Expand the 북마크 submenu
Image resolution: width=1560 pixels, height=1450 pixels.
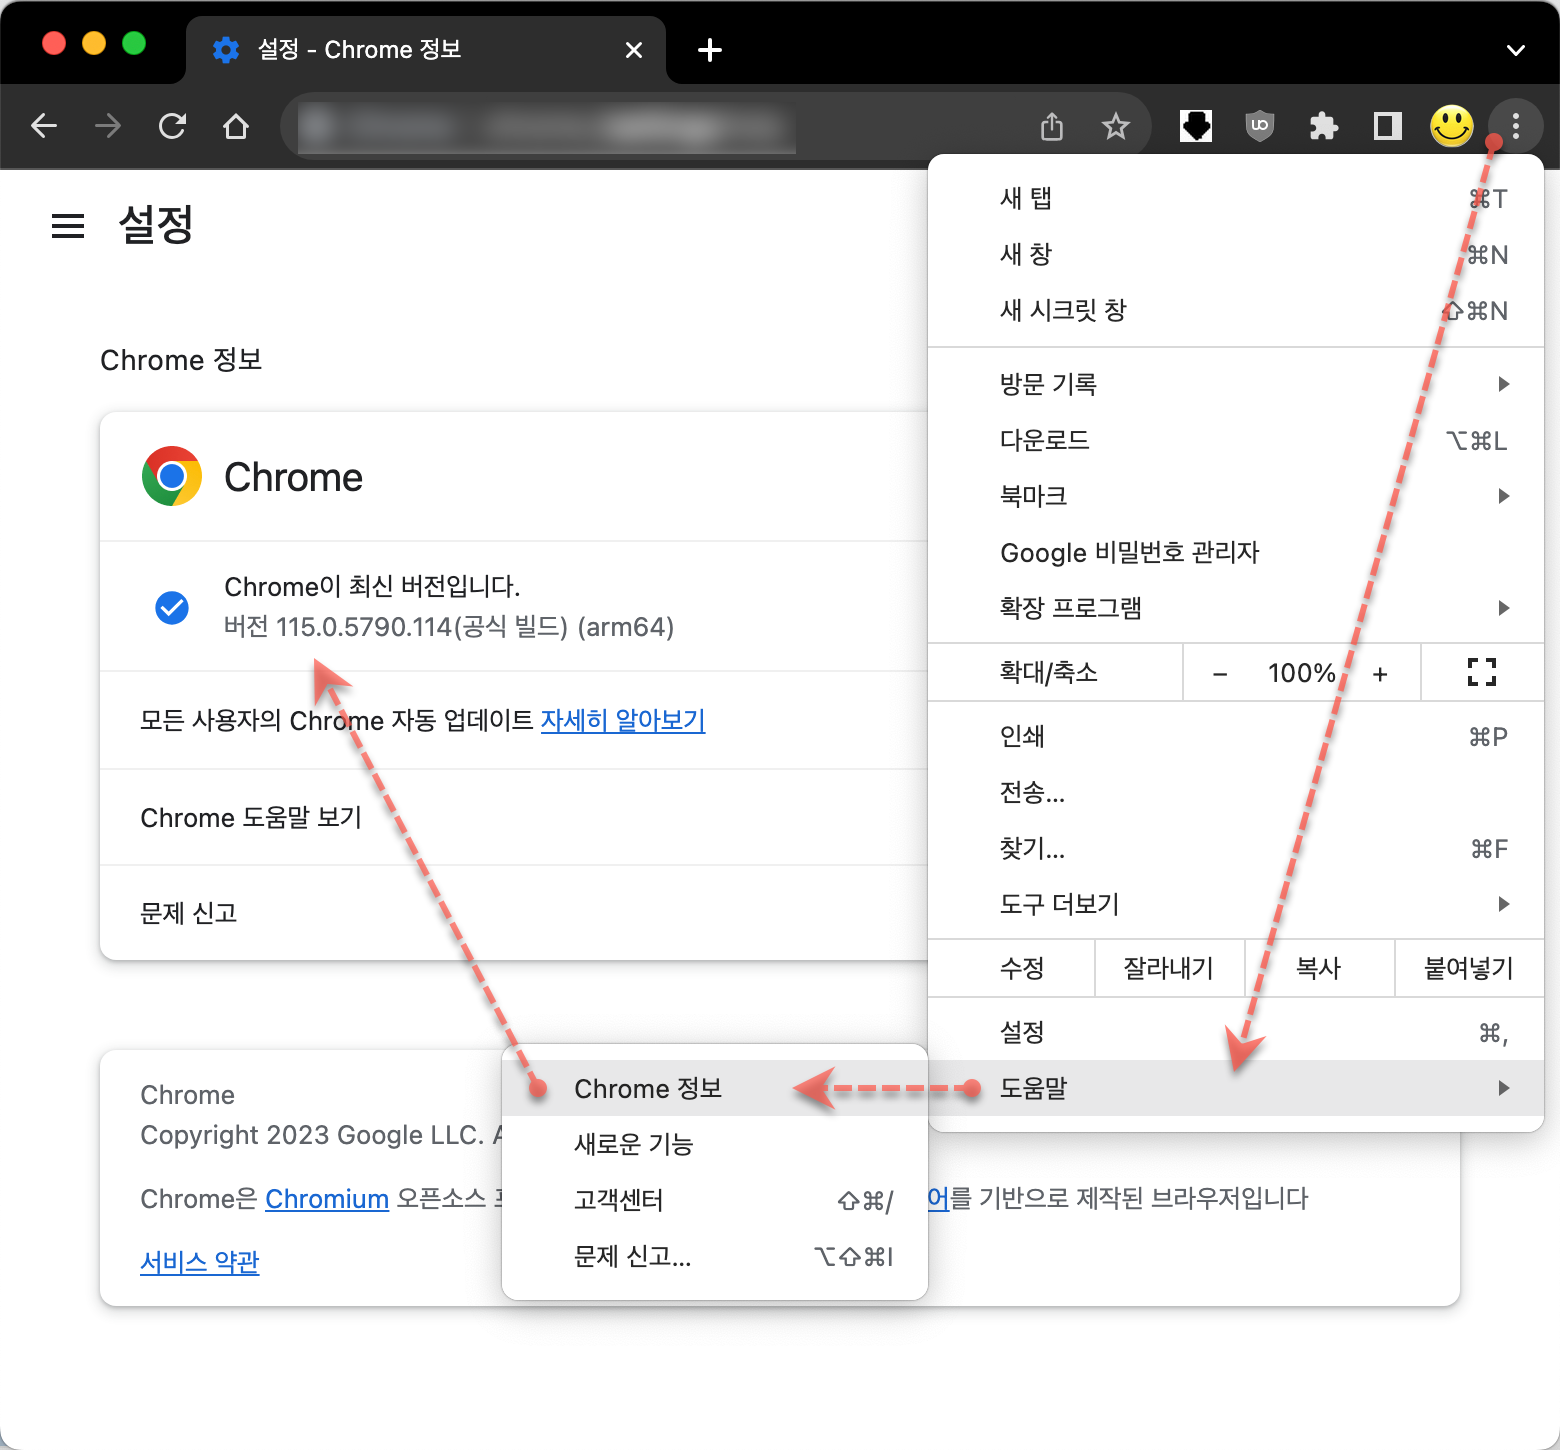click(x=1236, y=496)
